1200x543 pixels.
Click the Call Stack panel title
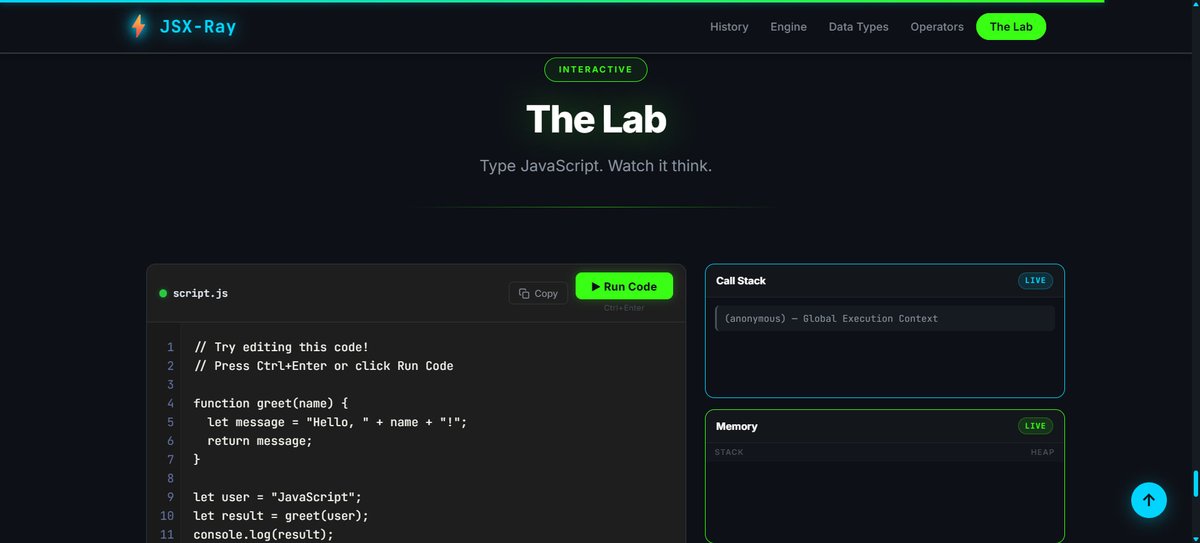coord(741,281)
